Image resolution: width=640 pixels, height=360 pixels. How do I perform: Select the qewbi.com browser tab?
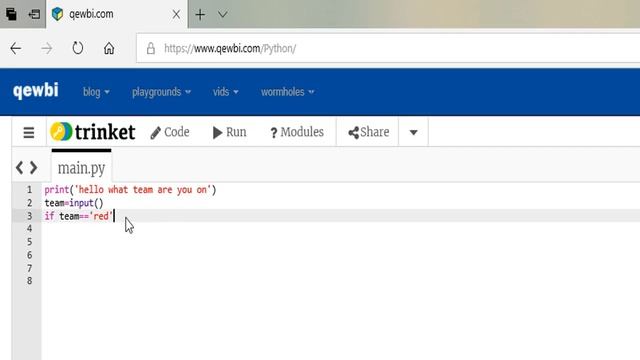point(117,14)
